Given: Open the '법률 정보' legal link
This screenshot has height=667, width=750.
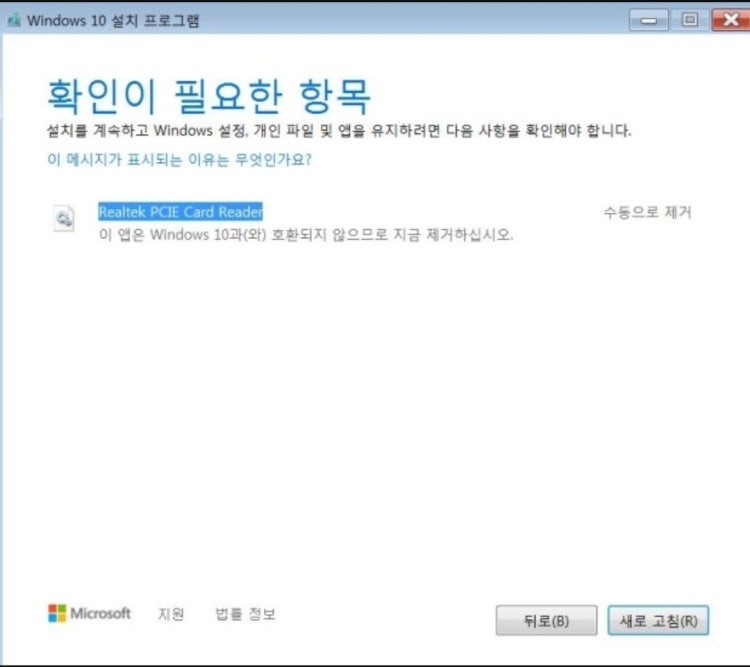Looking at the screenshot, I should tap(245, 614).
